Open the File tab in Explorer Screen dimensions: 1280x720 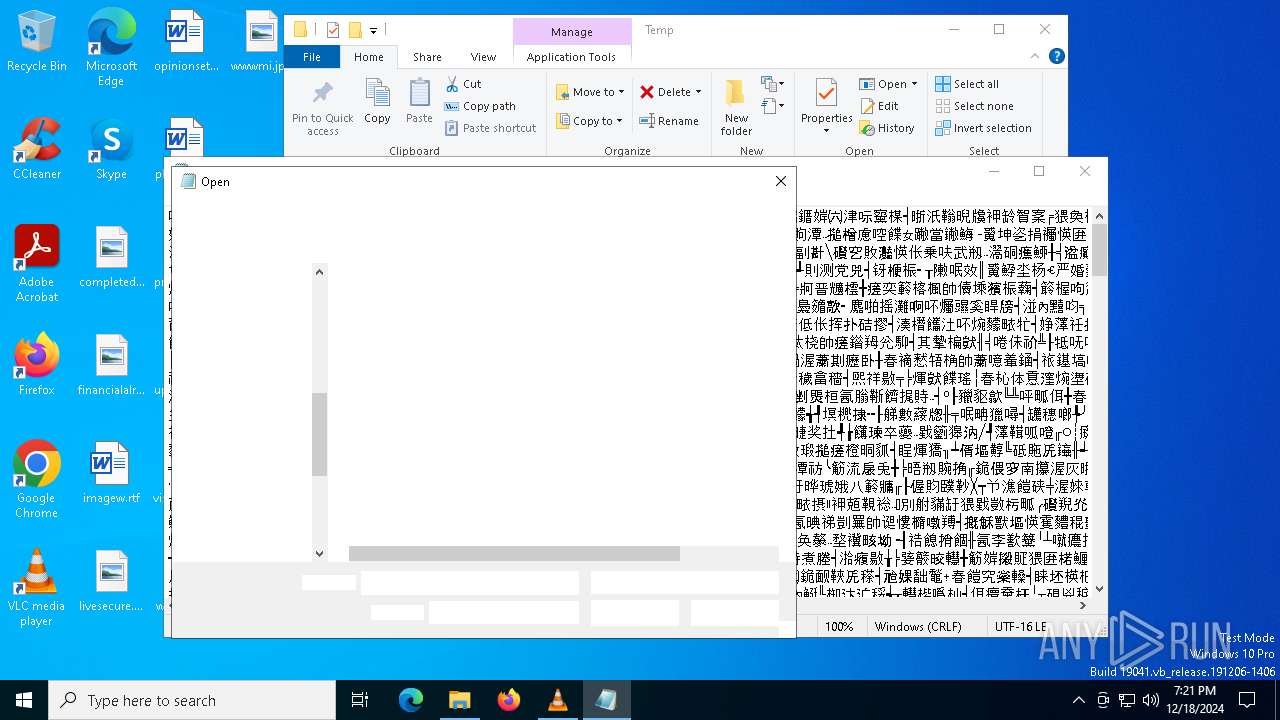pos(312,57)
